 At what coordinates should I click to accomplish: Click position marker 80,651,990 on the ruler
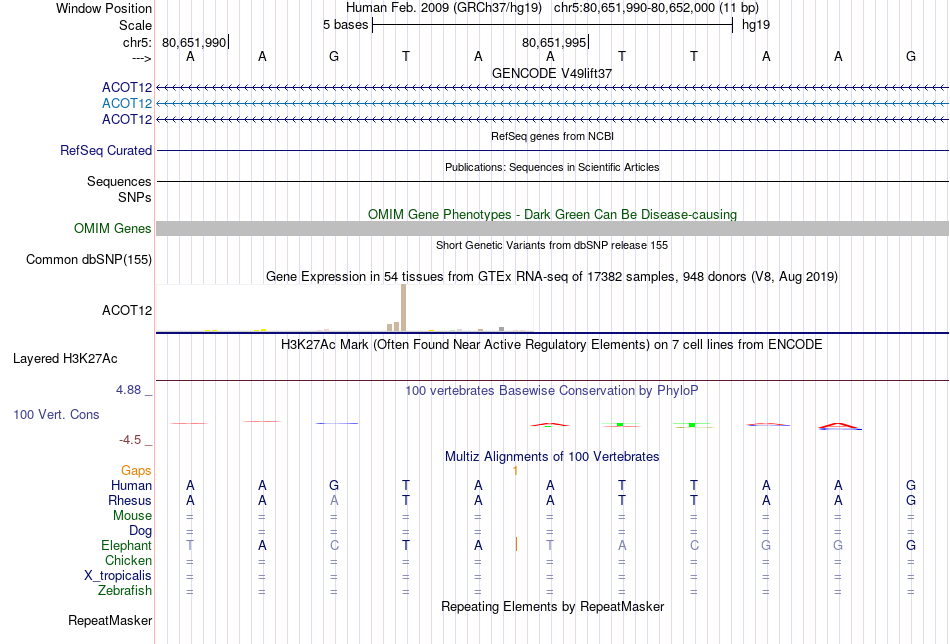(x=194, y=42)
